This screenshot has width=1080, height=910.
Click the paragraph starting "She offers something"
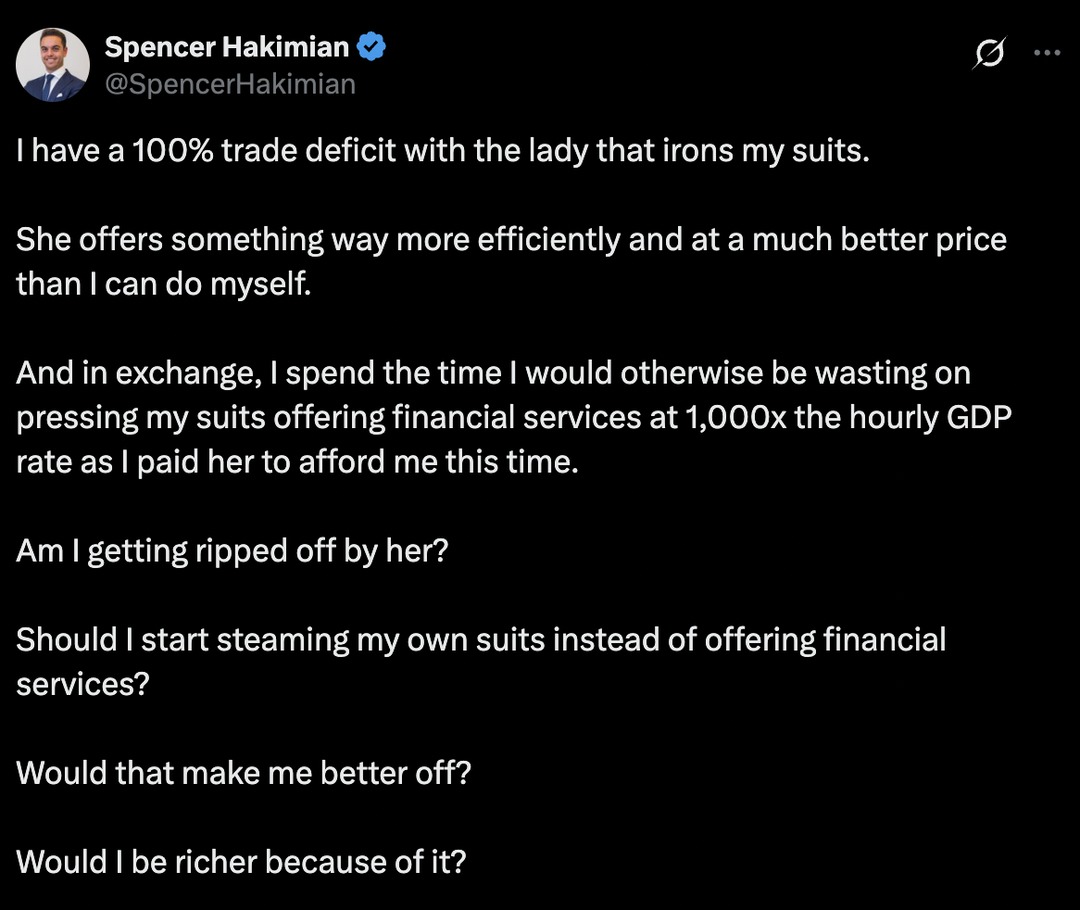pos(511,261)
